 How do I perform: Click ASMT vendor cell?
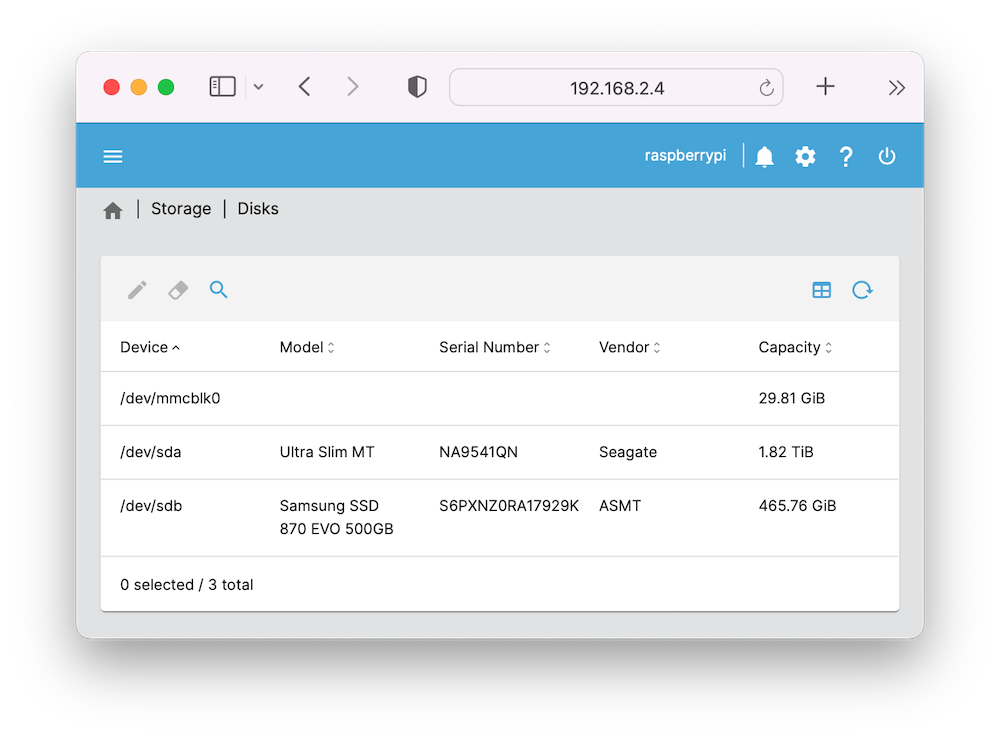(620, 506)
